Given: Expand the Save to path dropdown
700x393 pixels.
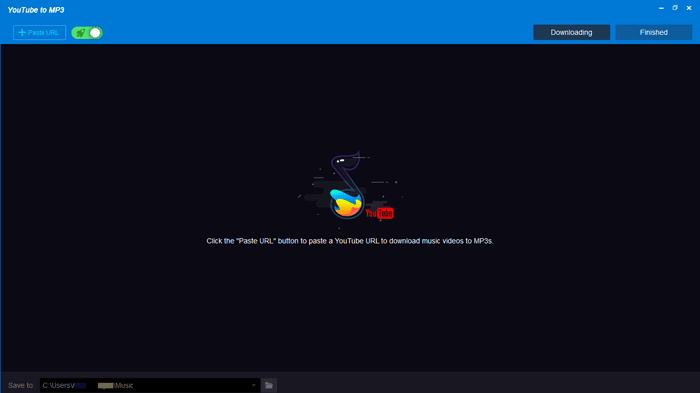Looking at the screenshot, I should (254, 385).
